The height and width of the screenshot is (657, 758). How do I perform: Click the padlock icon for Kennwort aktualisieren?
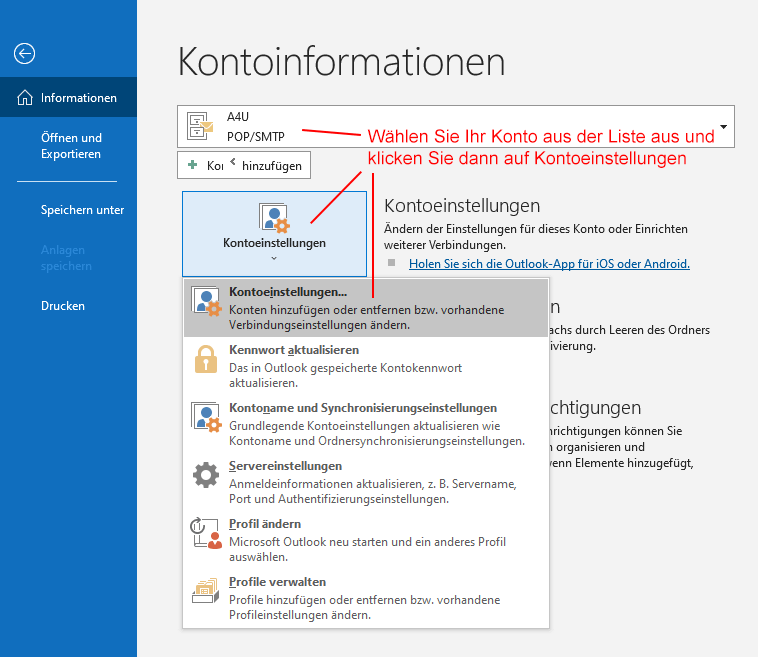[206, 360]
